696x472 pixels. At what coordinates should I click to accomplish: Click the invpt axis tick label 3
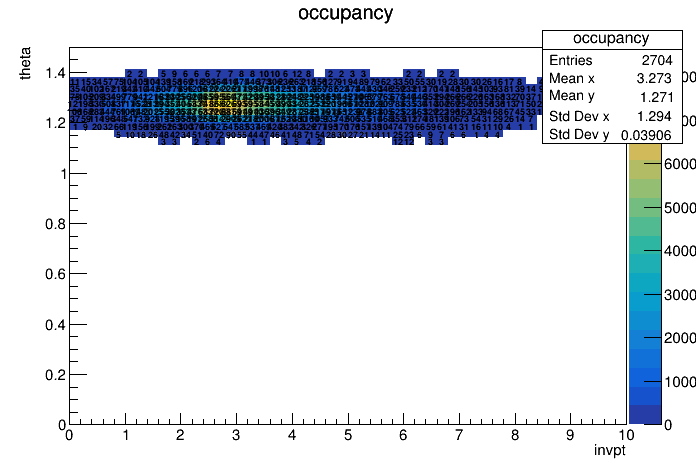[236, 435]
